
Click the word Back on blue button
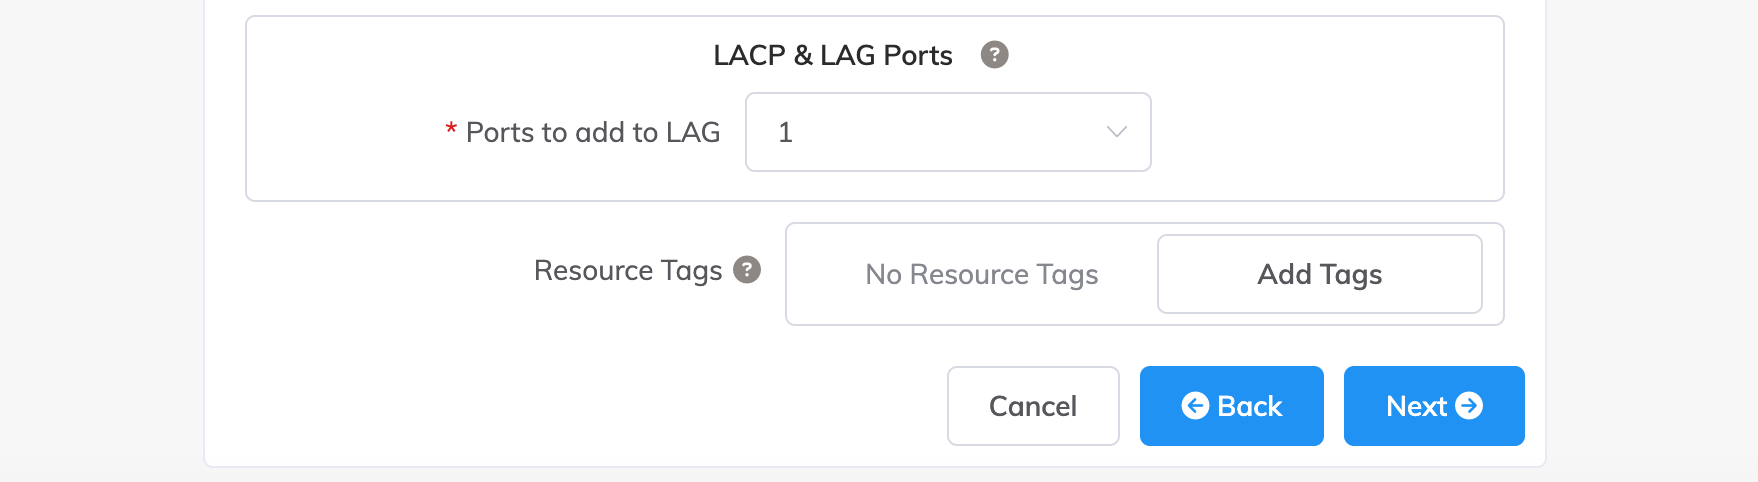click(1249, 406)
